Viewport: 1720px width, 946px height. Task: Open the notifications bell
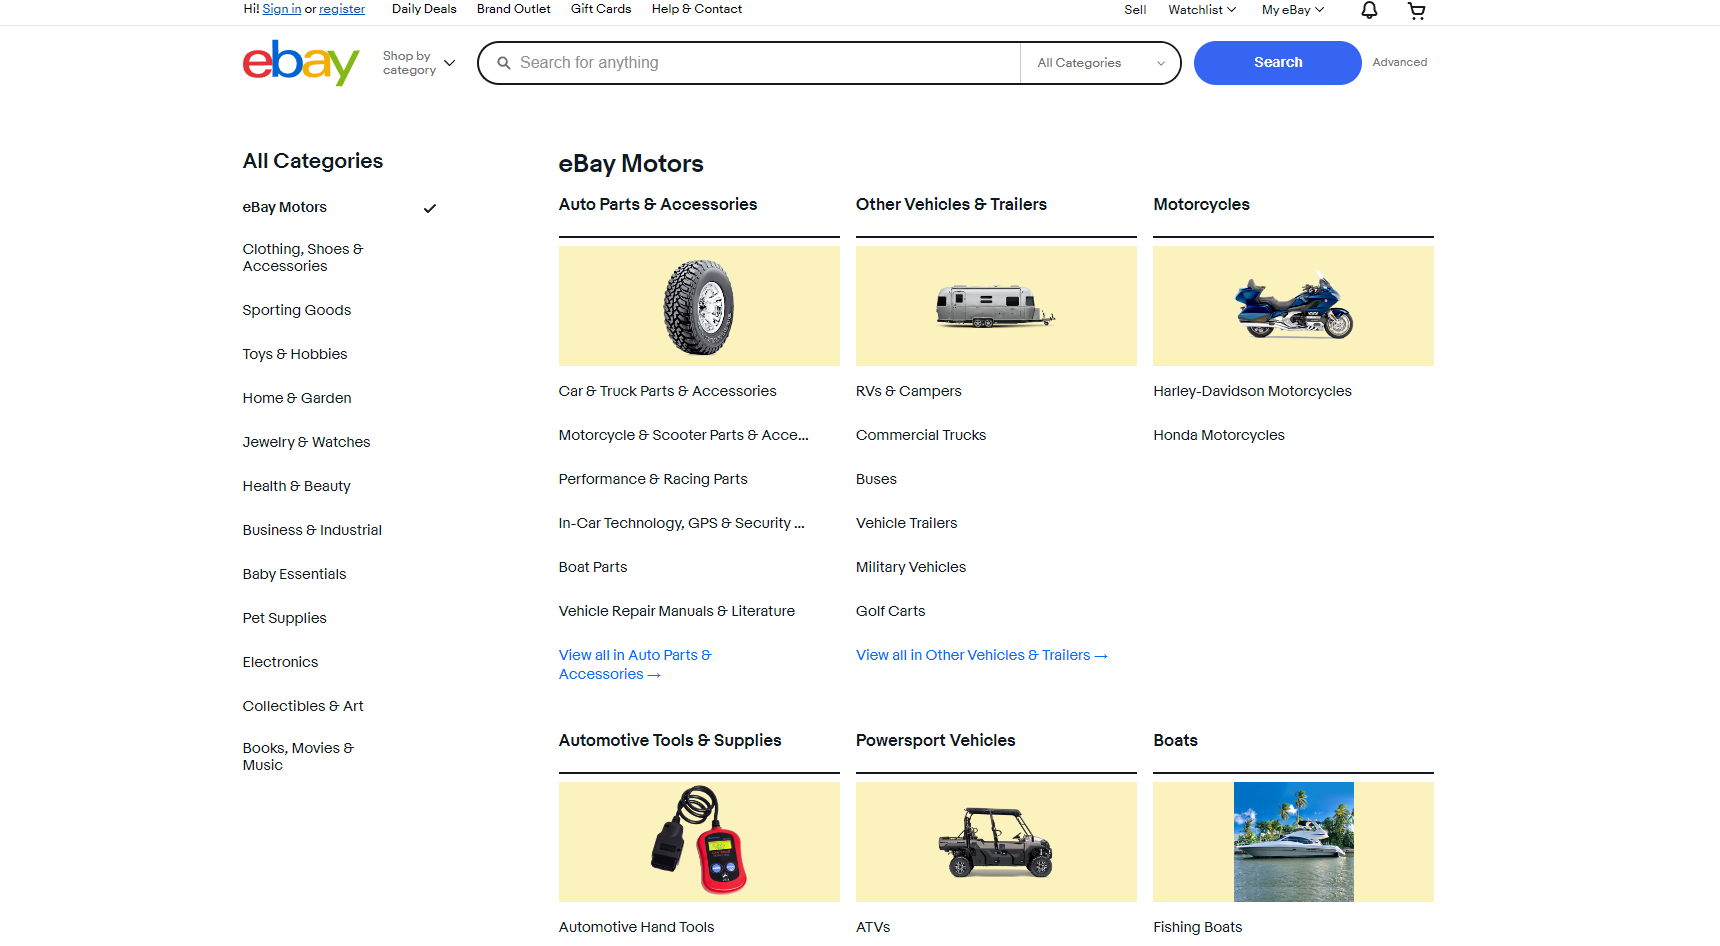1367,10
